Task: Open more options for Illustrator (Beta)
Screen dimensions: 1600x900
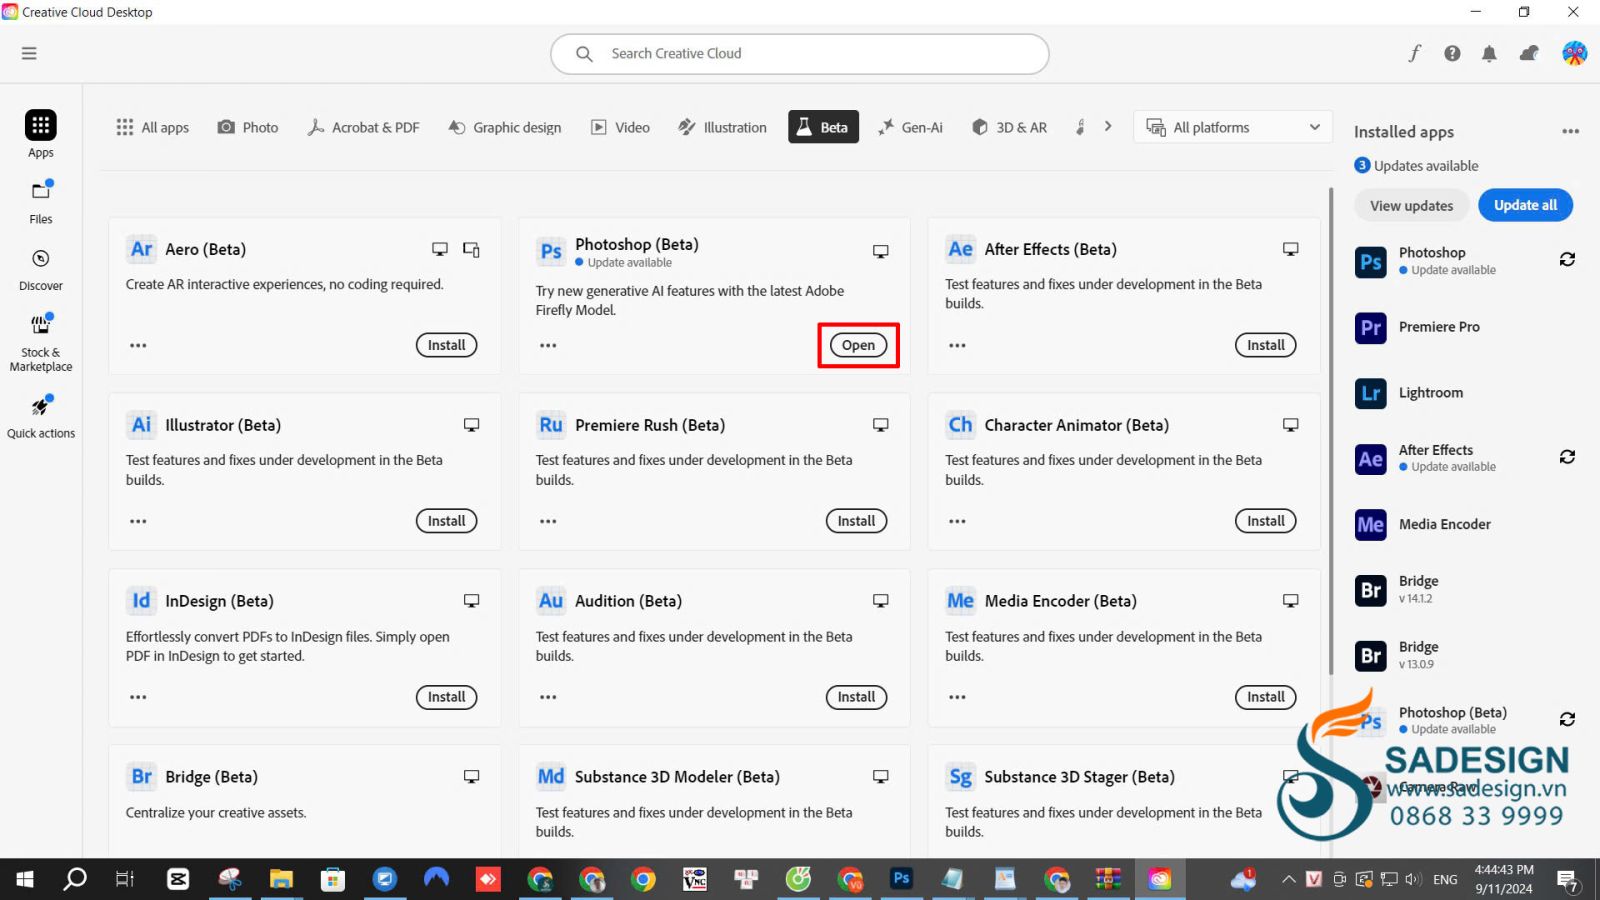Action: [138, 522]
